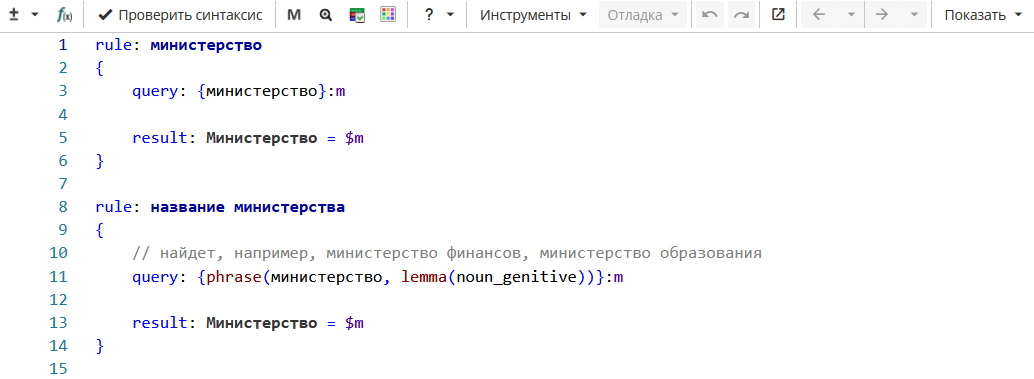Click line number 11 in gutter
The height and width of the screenshot is (379, 1034).
59,277
